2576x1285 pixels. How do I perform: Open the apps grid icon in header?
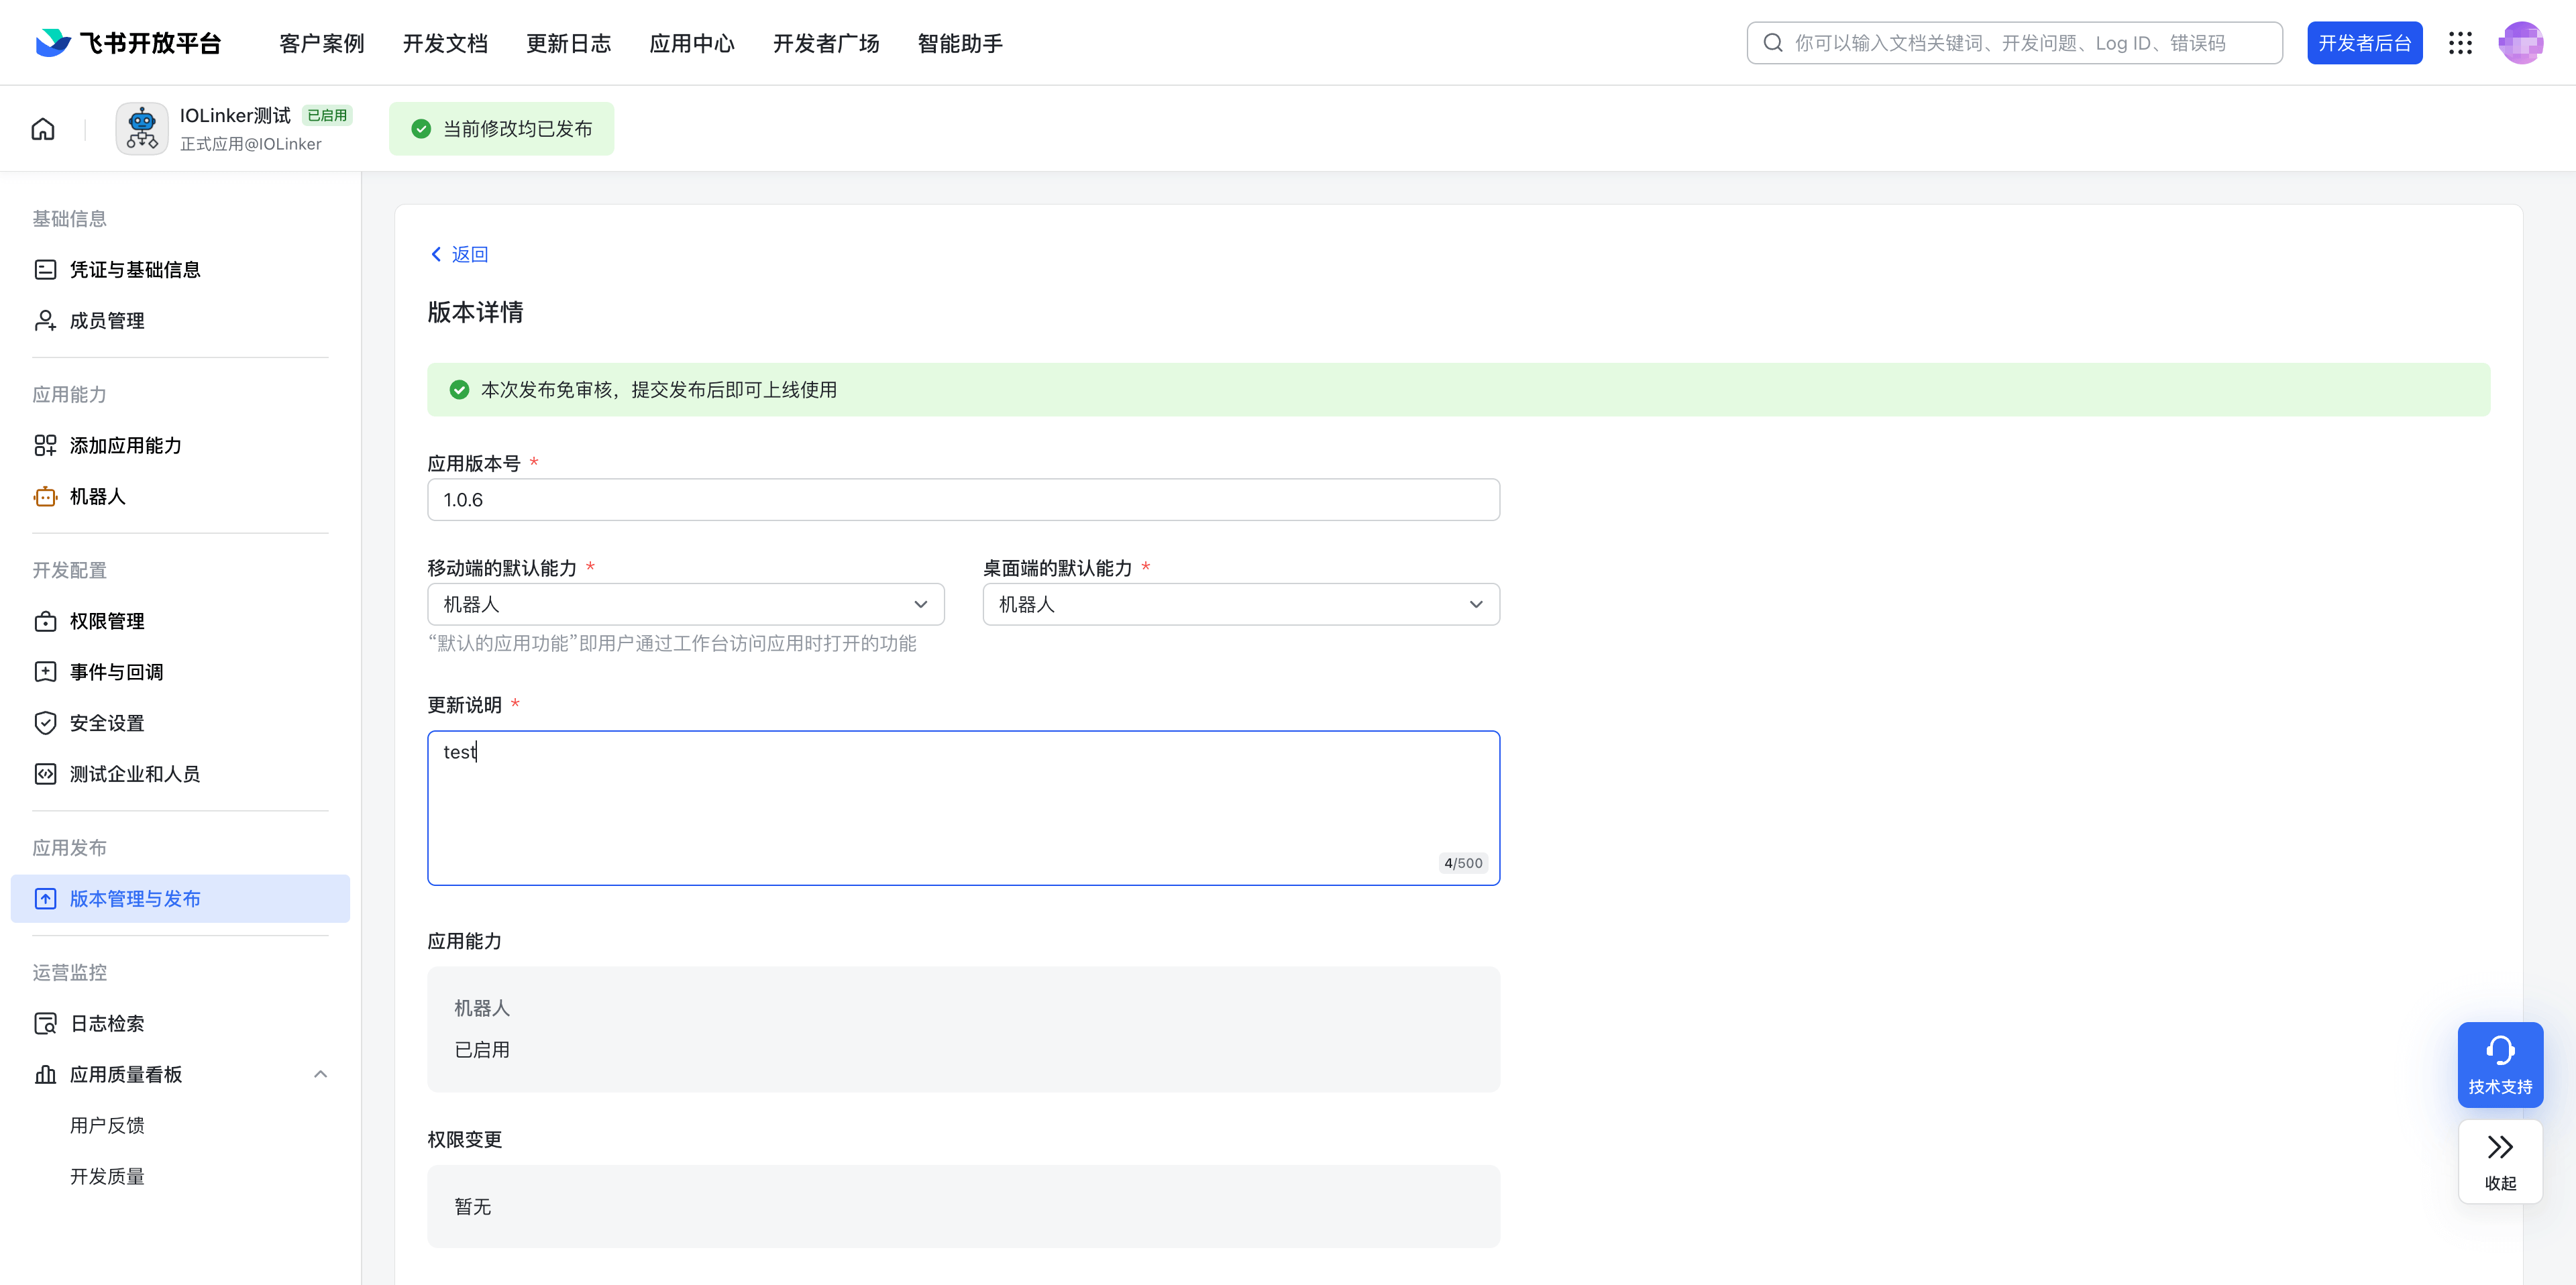tap(2460, 43)
